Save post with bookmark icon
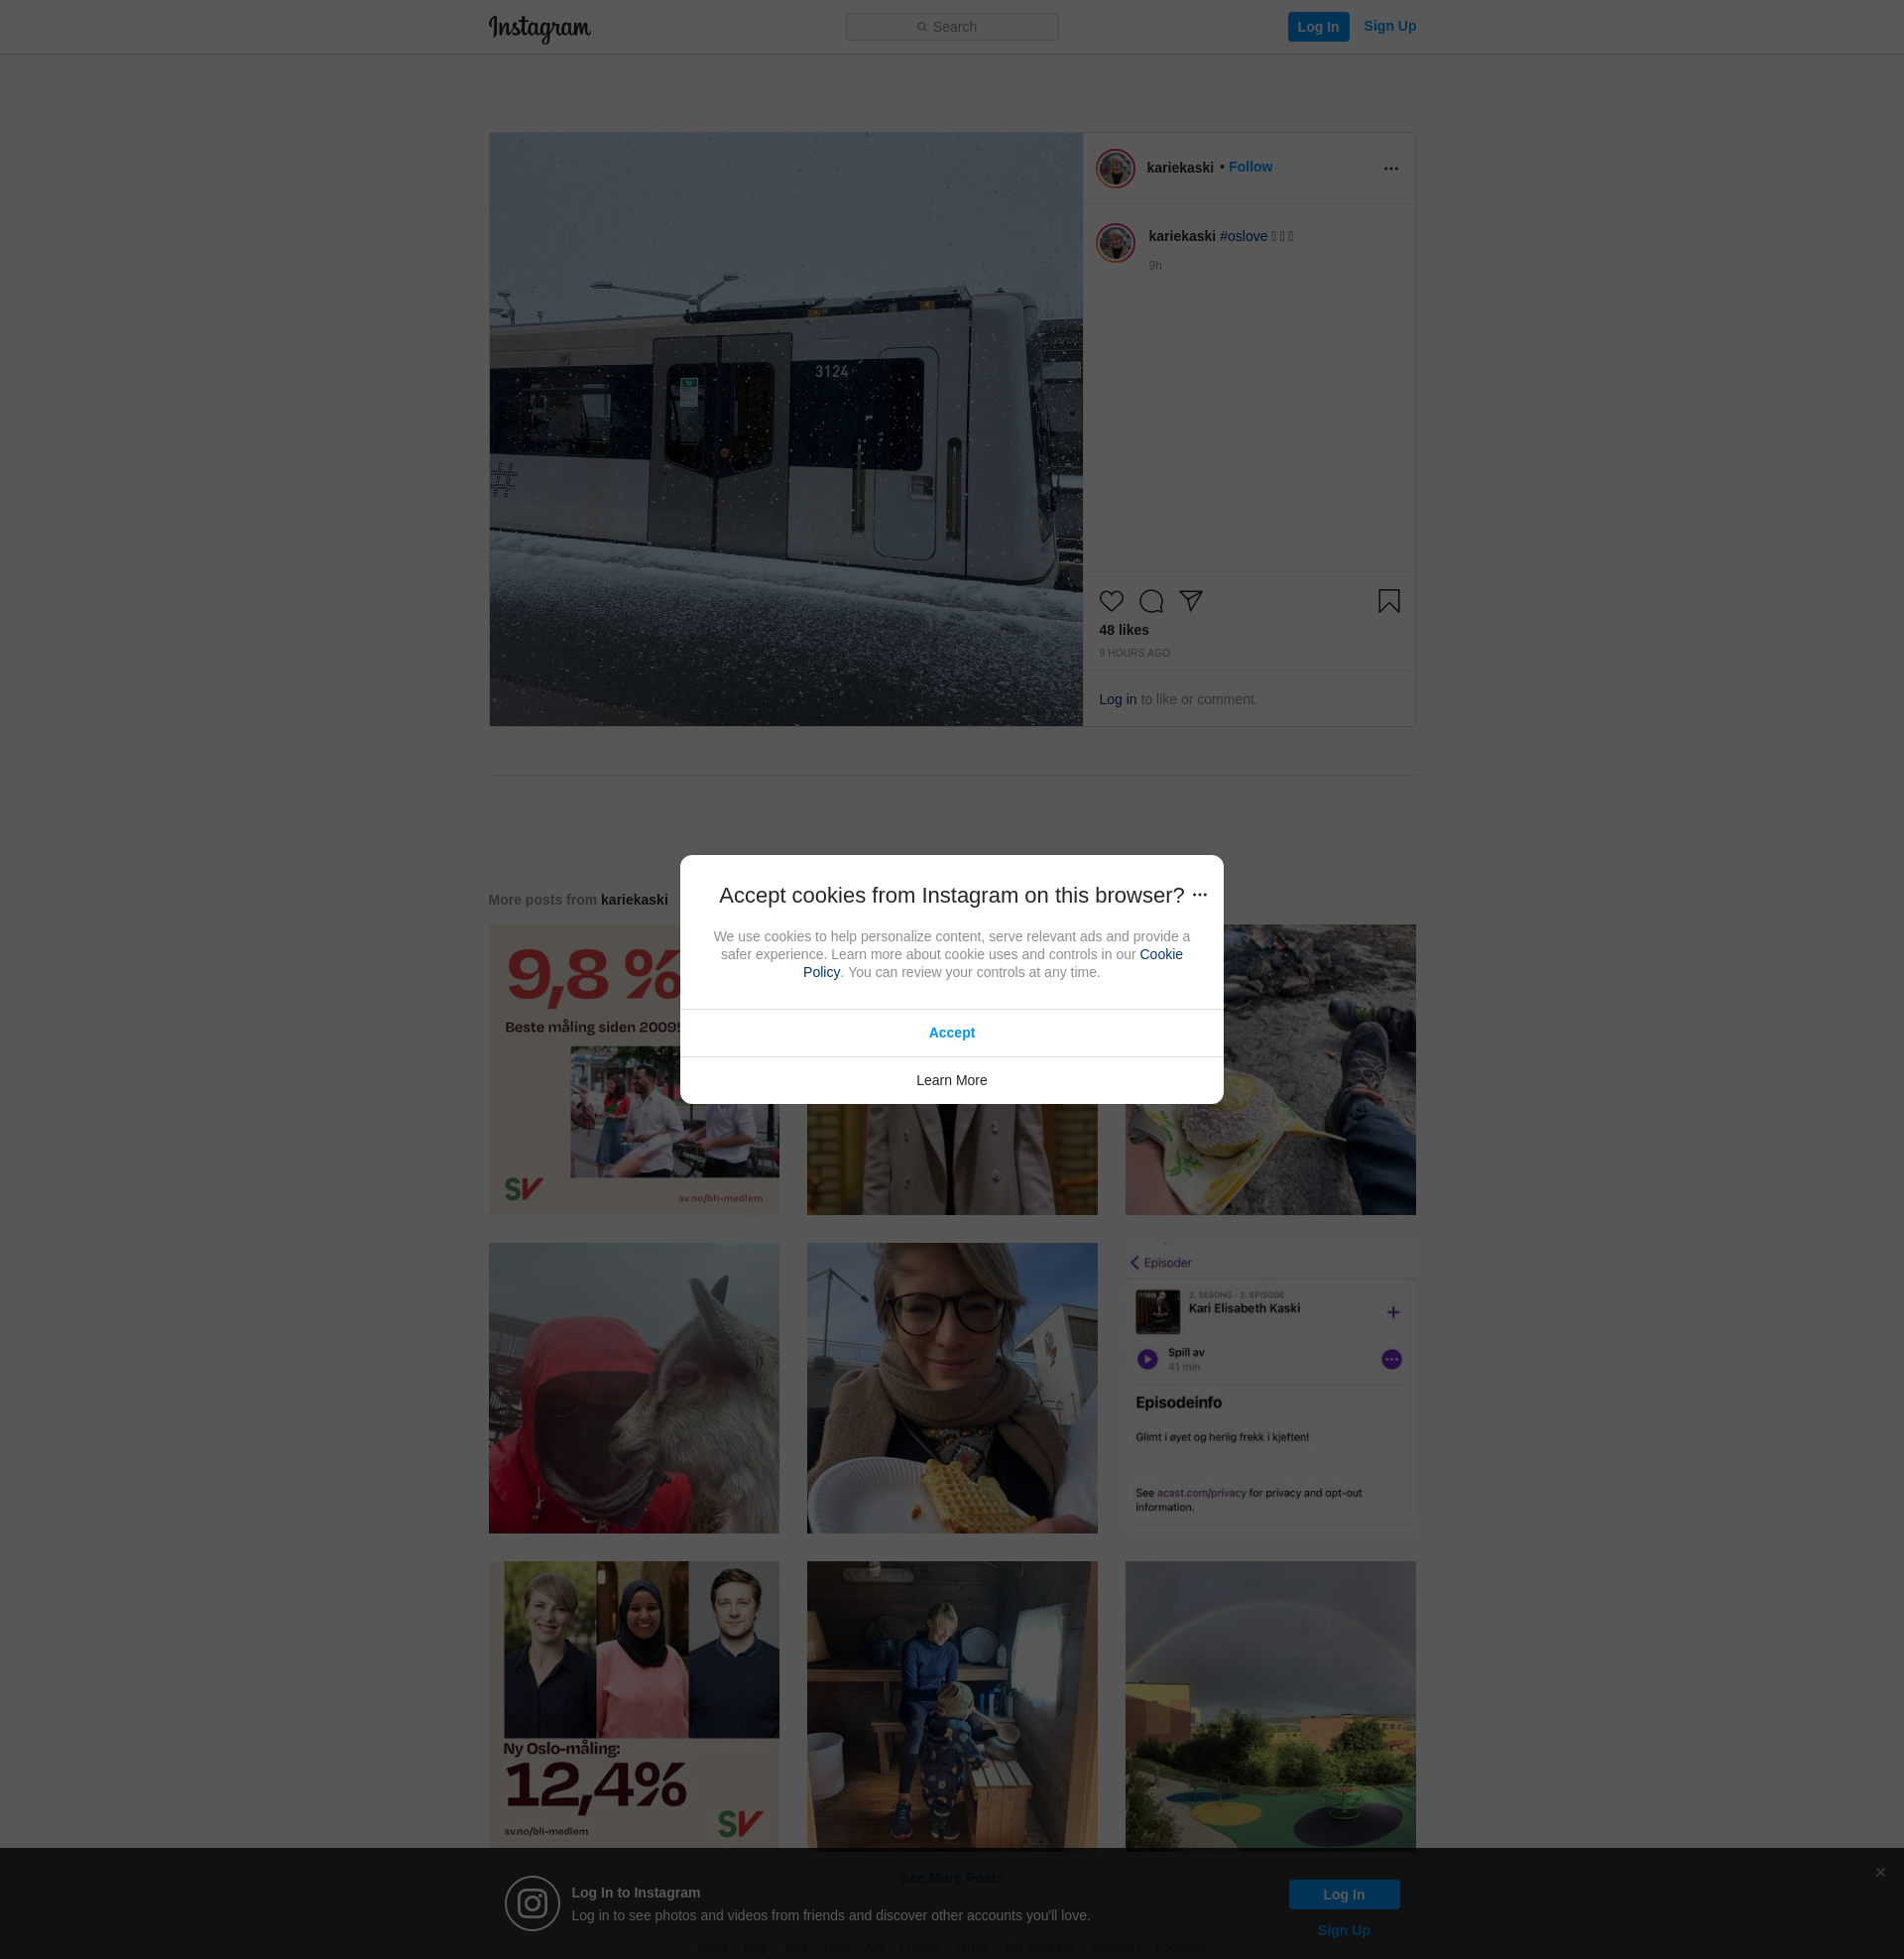The image size is (1904, 1959). click(1388, 601)
